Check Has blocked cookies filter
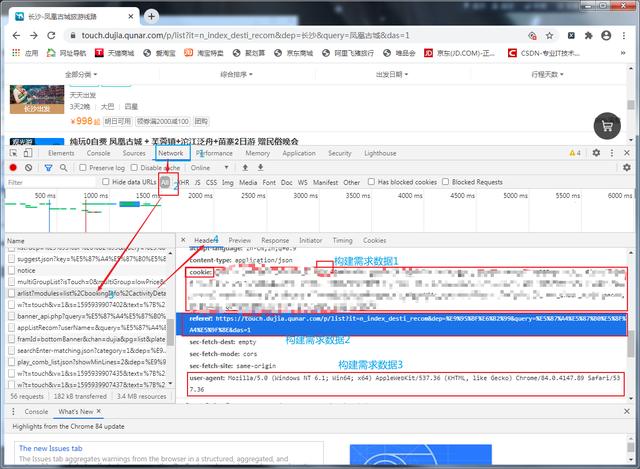The height and width of the screenshot is (469, 640). click(371, 182)
